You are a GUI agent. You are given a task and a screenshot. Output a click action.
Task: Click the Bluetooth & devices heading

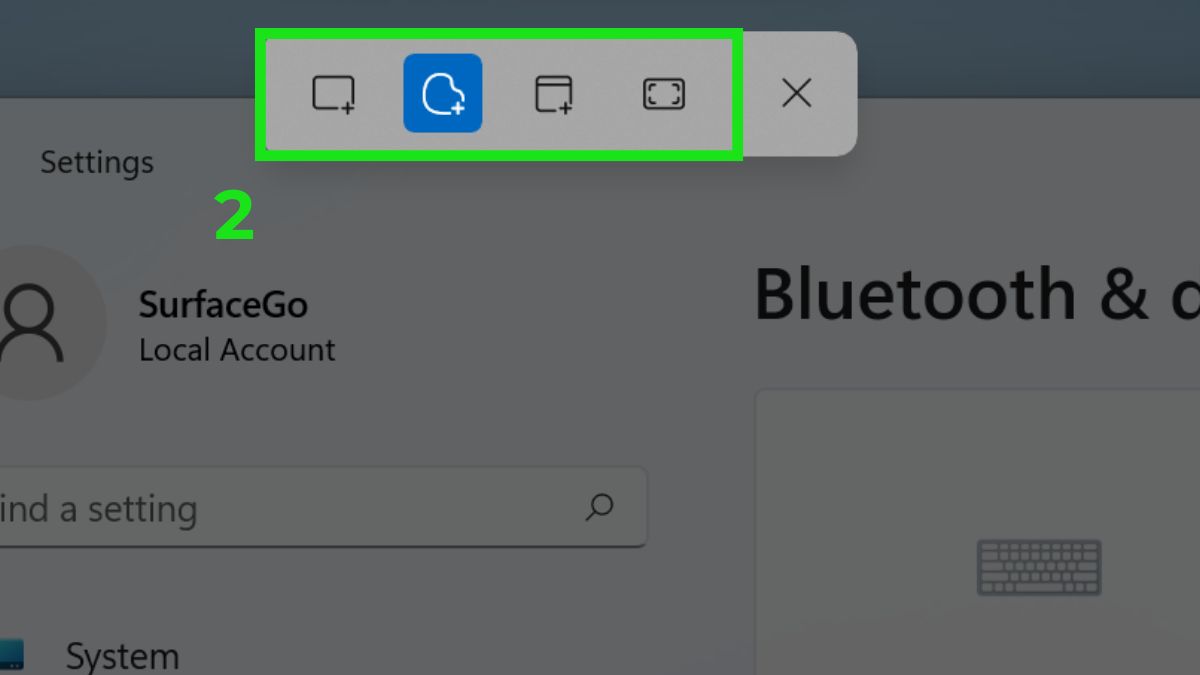pyautogui.click(x=976, y=295)
